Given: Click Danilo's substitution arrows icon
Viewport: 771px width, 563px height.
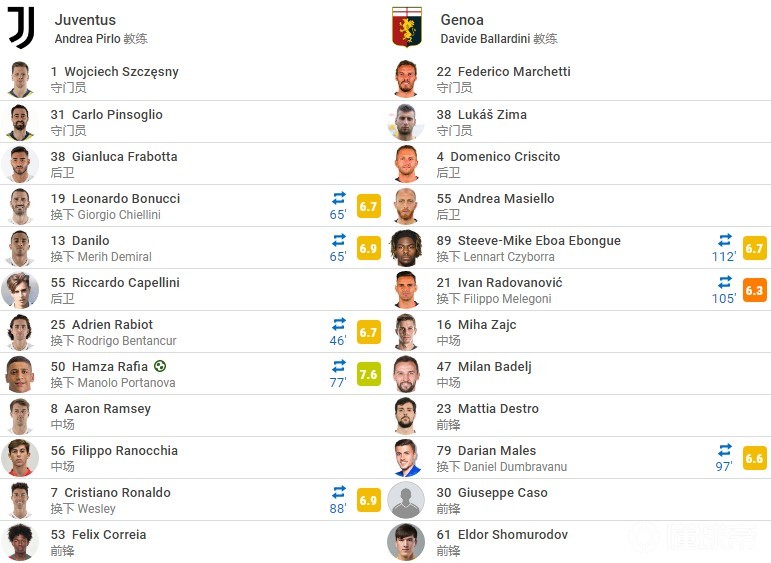Looking at the screenshot, I should (x=339, y=240).
